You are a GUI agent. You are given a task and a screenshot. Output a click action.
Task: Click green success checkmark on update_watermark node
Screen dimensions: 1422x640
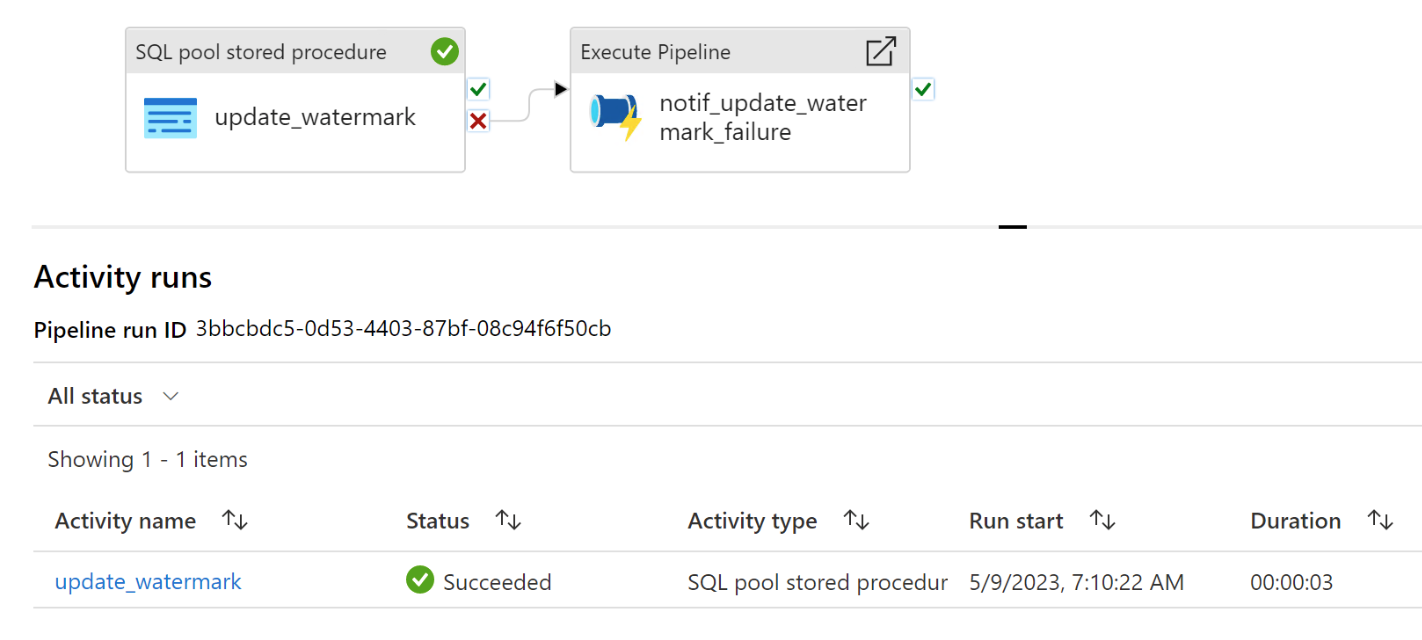[x=444, y=52]
